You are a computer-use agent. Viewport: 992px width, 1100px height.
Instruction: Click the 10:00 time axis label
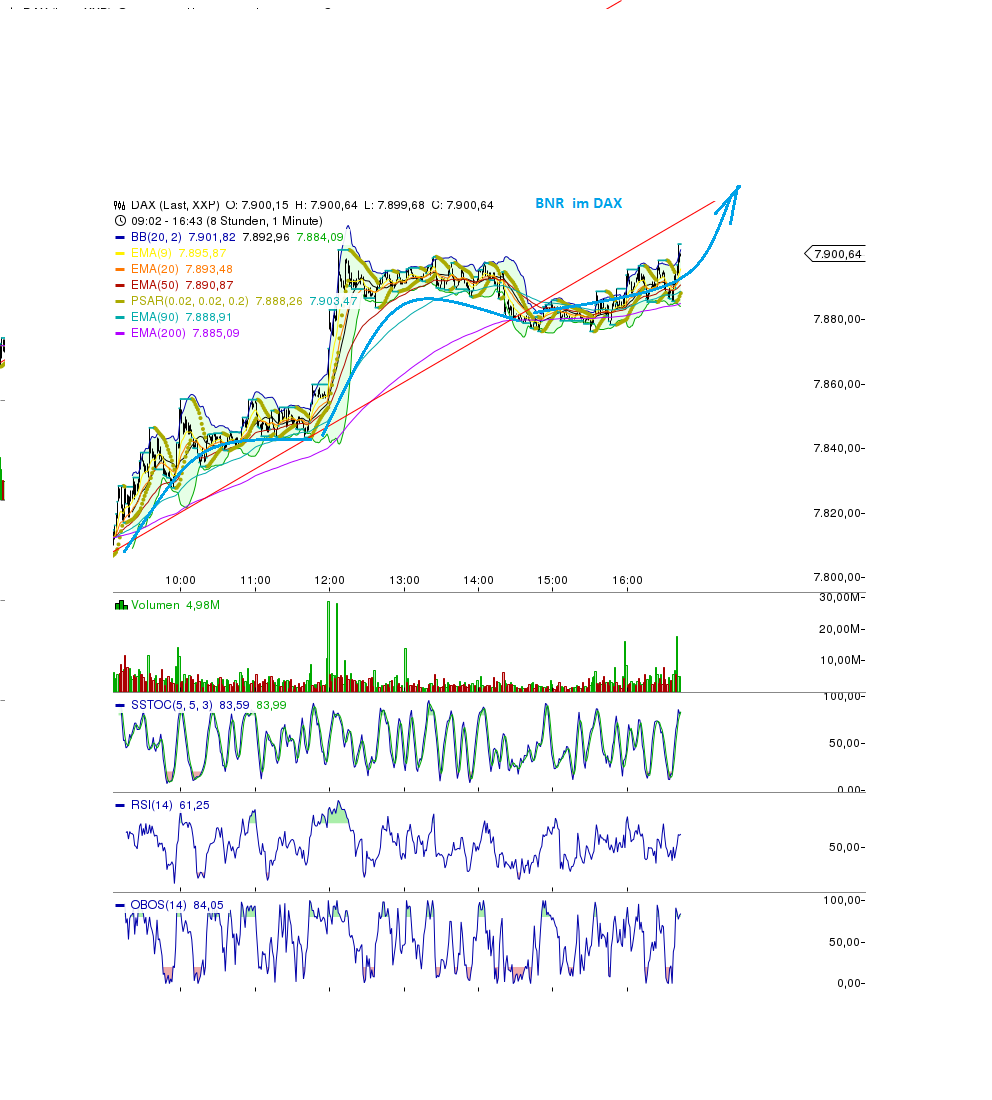click(180, 581)
